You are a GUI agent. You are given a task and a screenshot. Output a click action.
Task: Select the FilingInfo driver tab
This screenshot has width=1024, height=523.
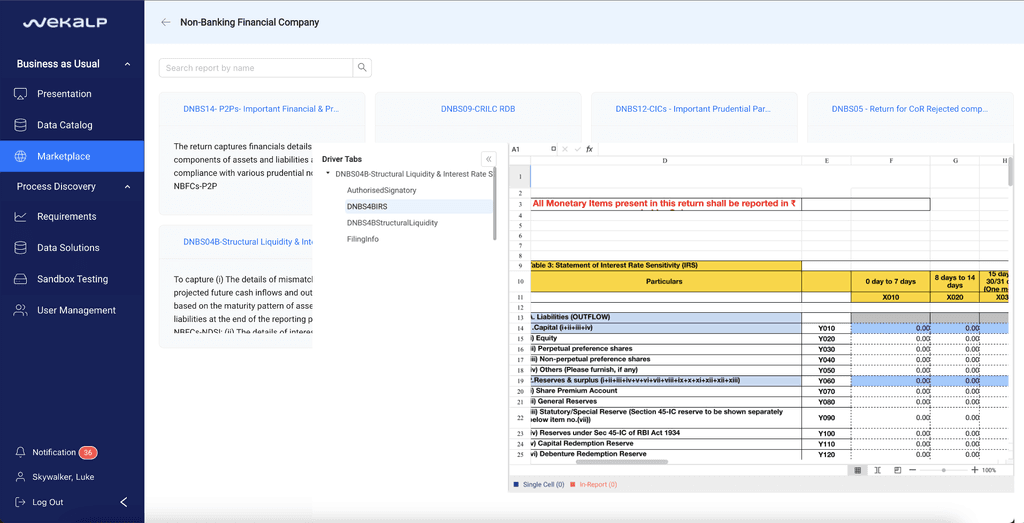362,239
